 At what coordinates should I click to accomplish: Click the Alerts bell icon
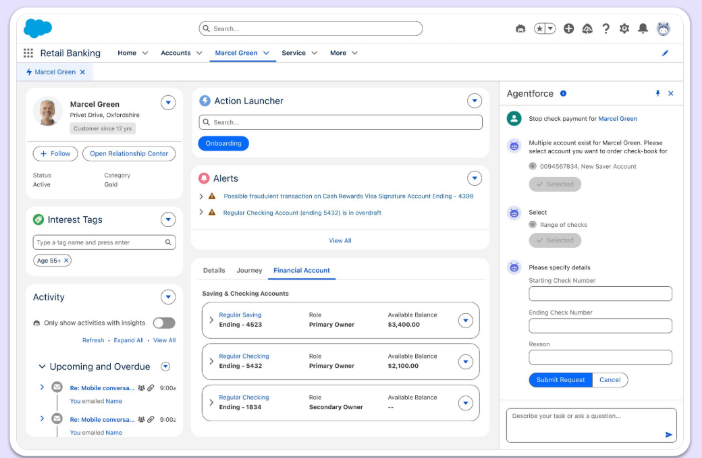point(204,178)
